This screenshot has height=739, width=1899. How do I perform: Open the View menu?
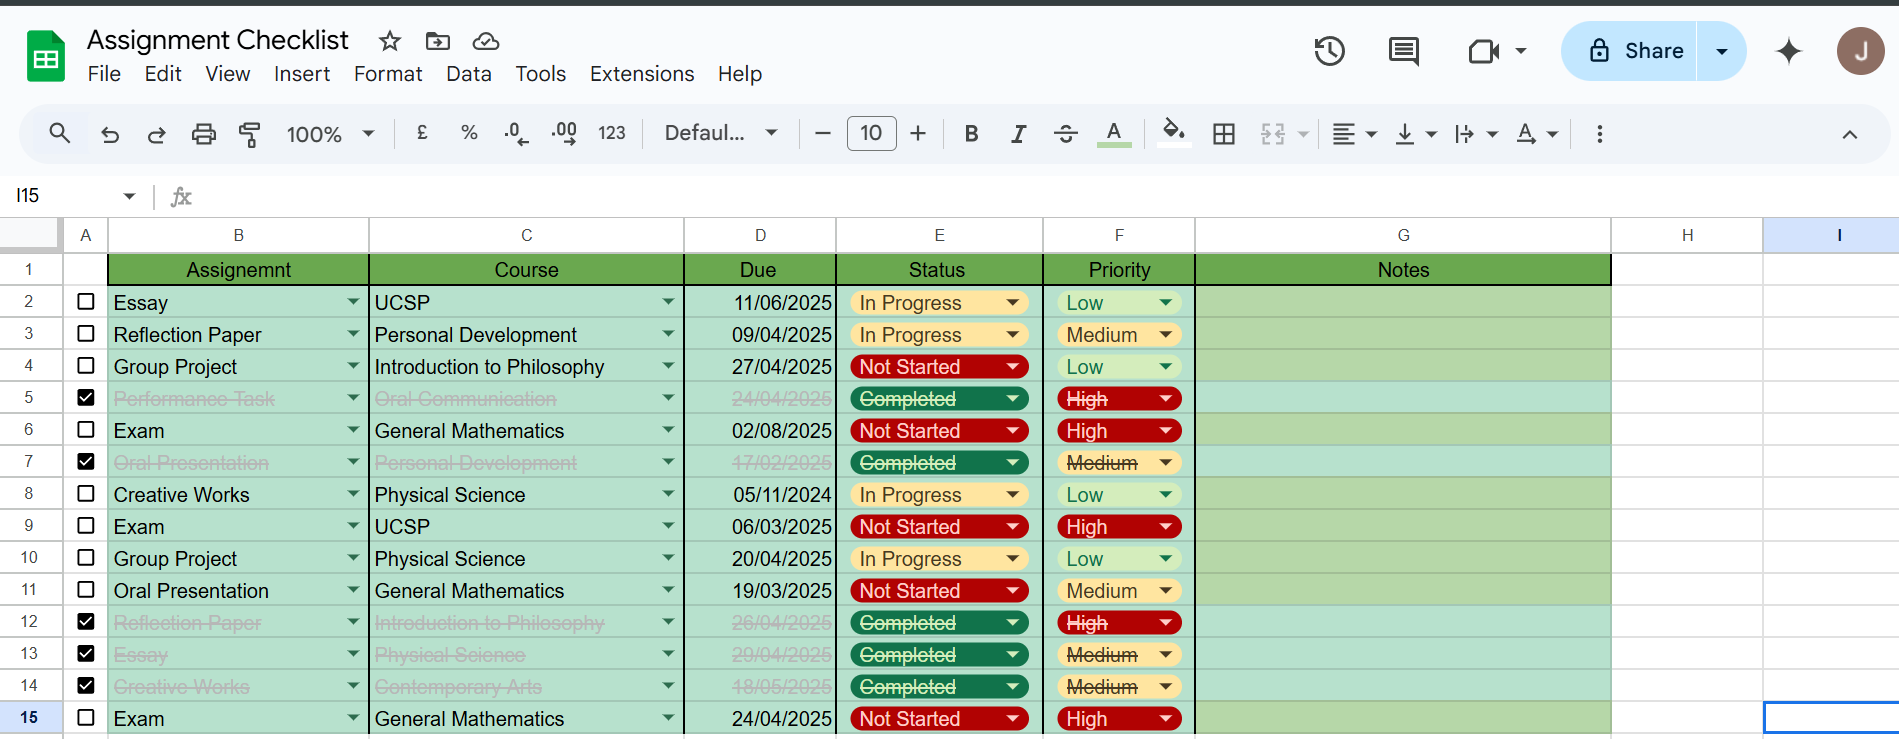pos(228,74)
